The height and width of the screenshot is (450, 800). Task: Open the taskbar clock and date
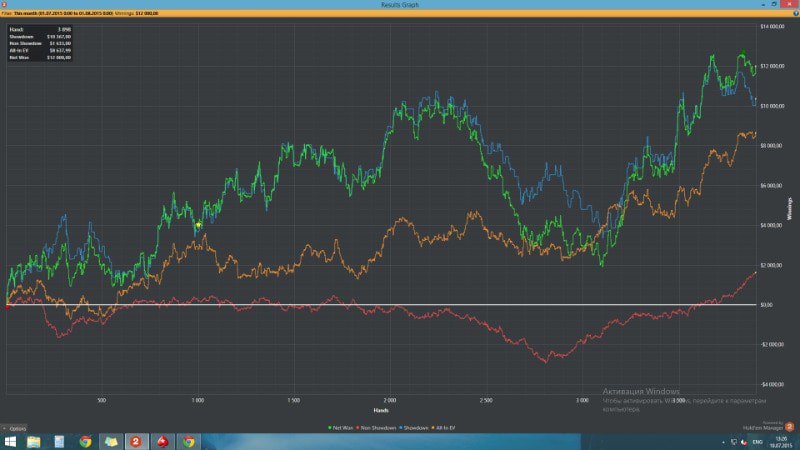[x=781, y=442]
